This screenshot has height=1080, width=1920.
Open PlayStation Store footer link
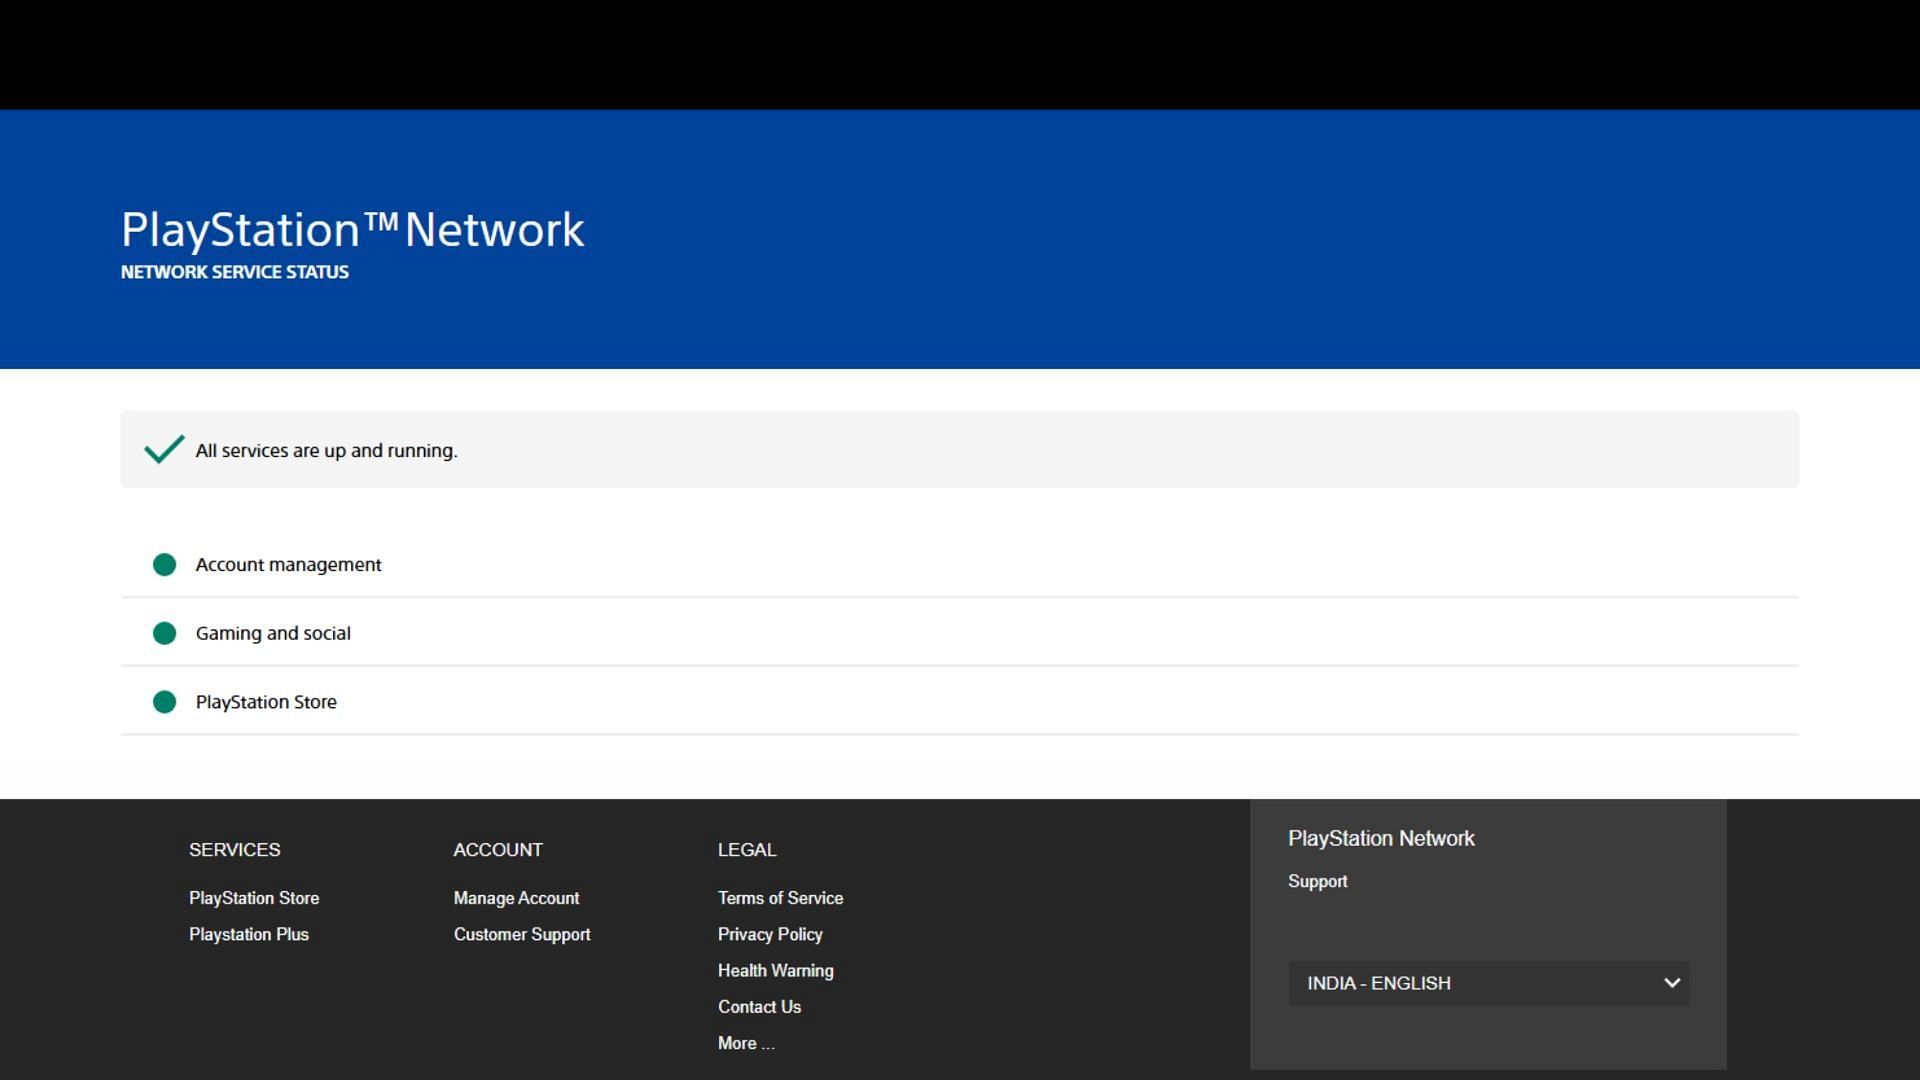tap(254, 898)
